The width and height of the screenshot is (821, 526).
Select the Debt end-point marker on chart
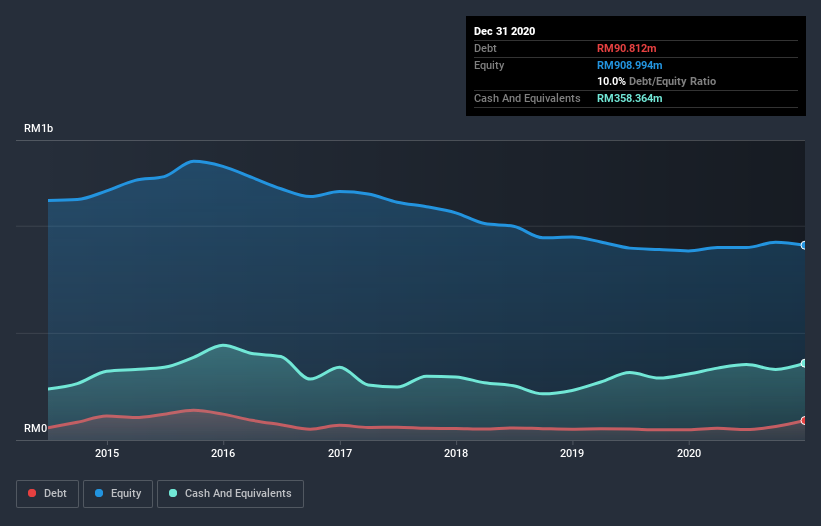point(804,420)
